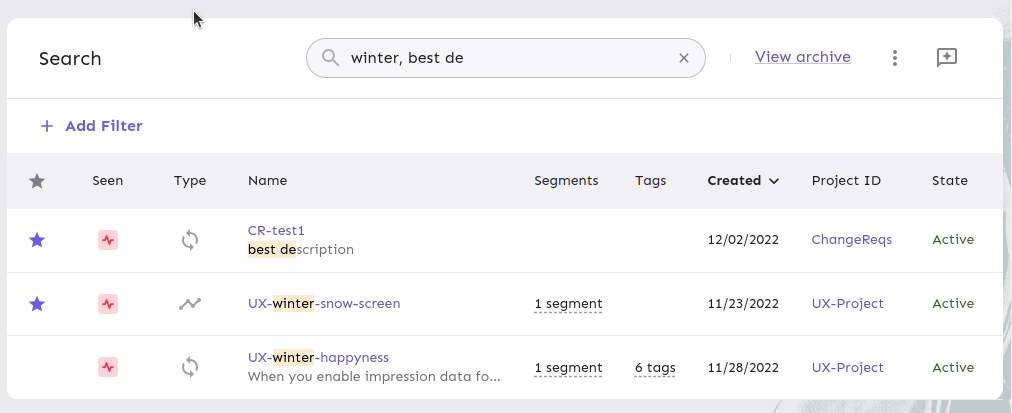
Task: Unfavorite UX-winter-snow-screen with its star
Action: [37, 304]
